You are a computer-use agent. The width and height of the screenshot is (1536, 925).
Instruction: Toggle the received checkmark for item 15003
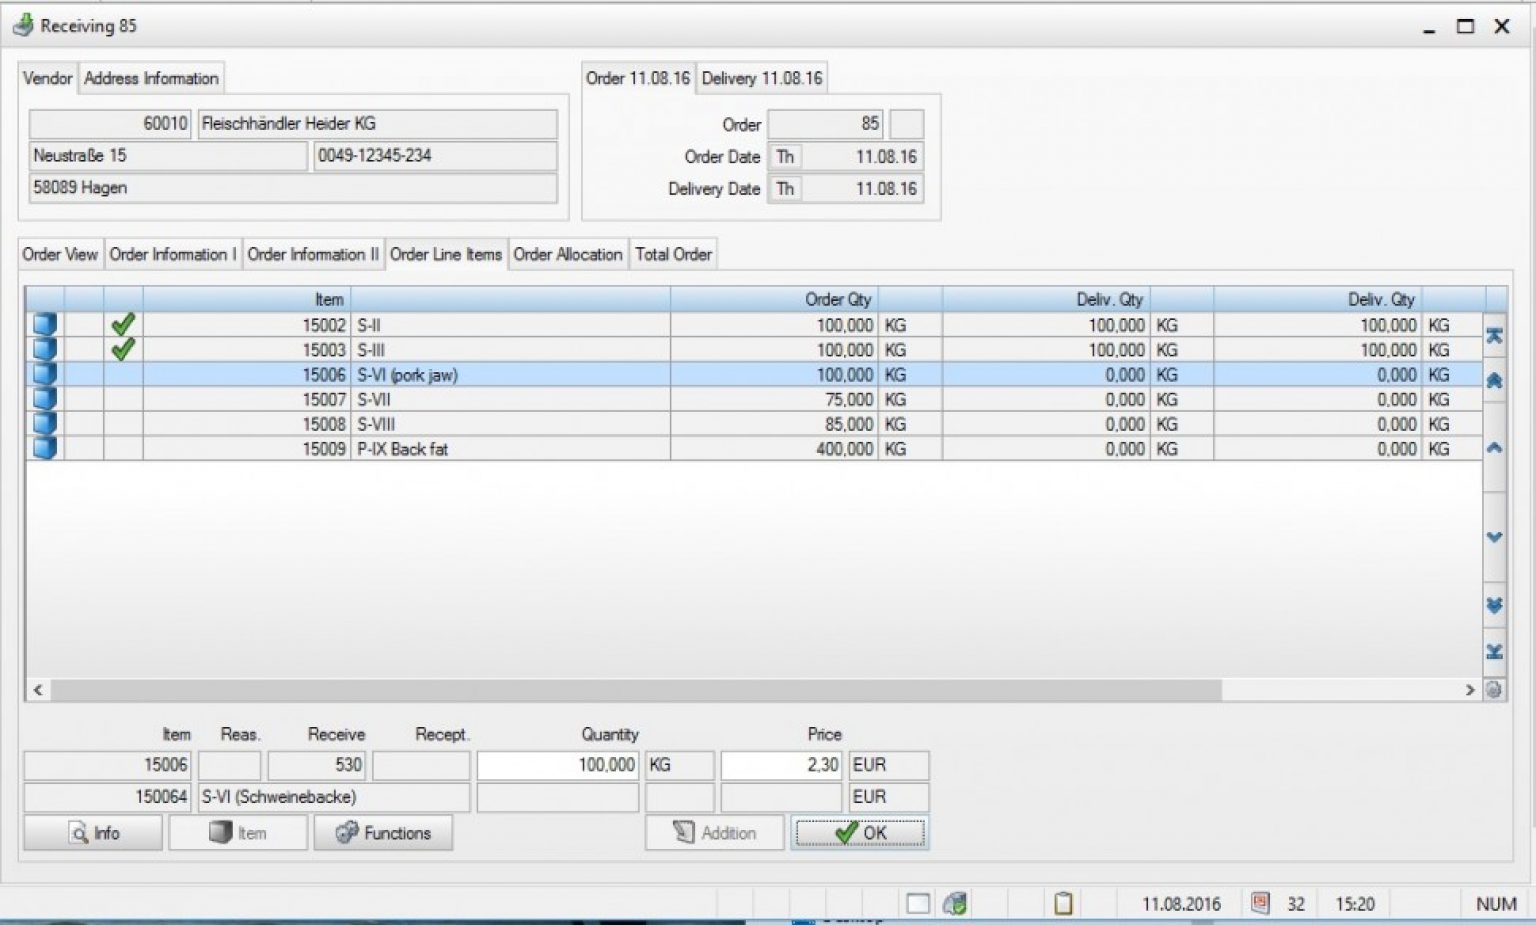[122, 349]
